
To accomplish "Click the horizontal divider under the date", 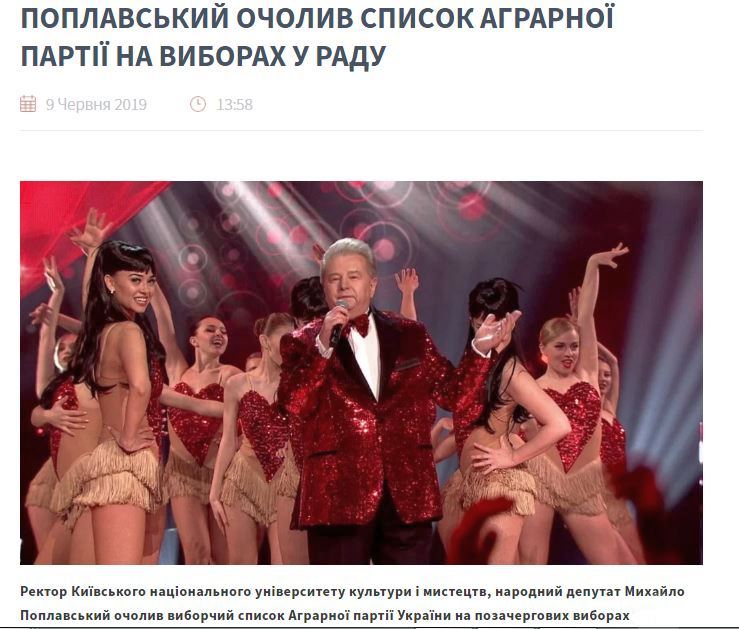I will [x=361, y=131].
